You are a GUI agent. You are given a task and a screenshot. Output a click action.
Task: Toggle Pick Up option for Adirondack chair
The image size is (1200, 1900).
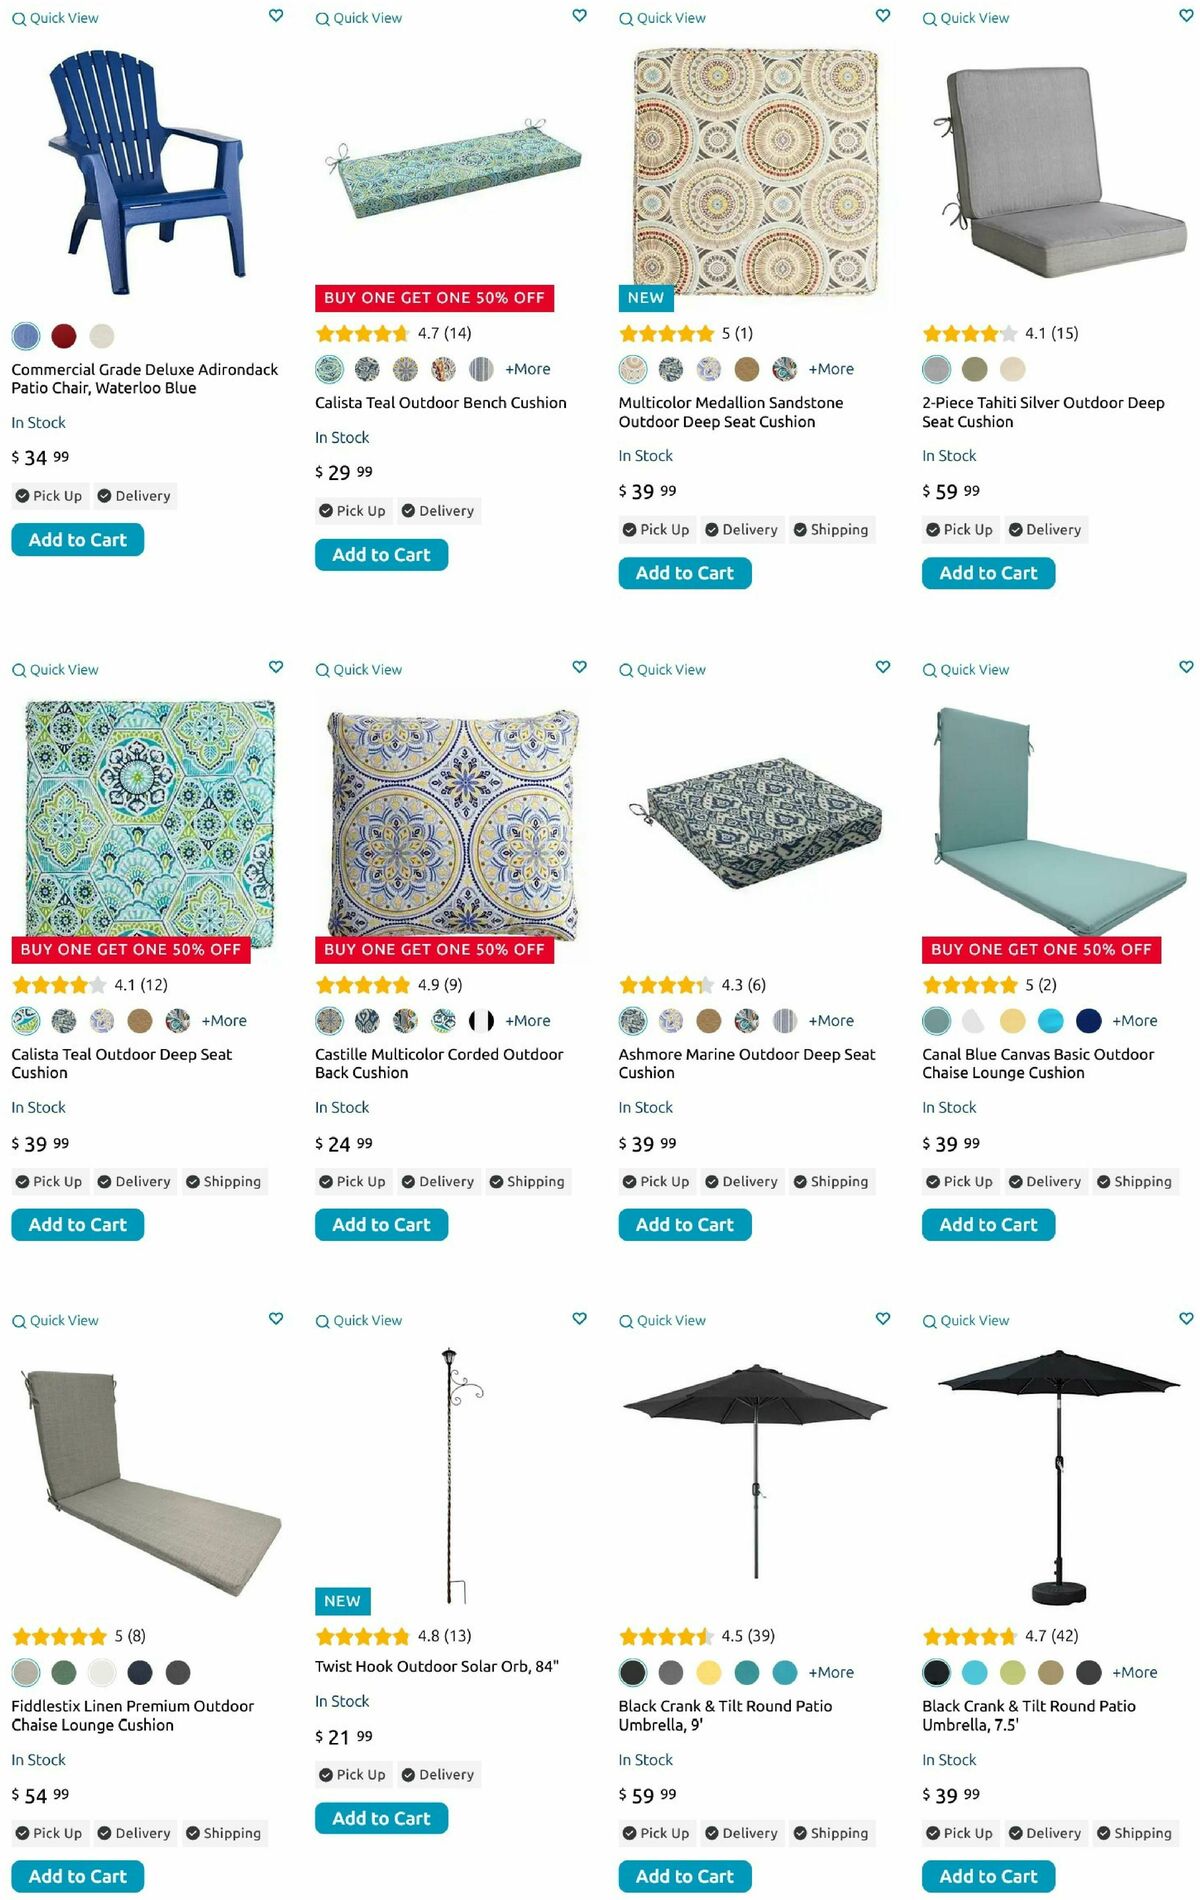[x=49, y=496]
